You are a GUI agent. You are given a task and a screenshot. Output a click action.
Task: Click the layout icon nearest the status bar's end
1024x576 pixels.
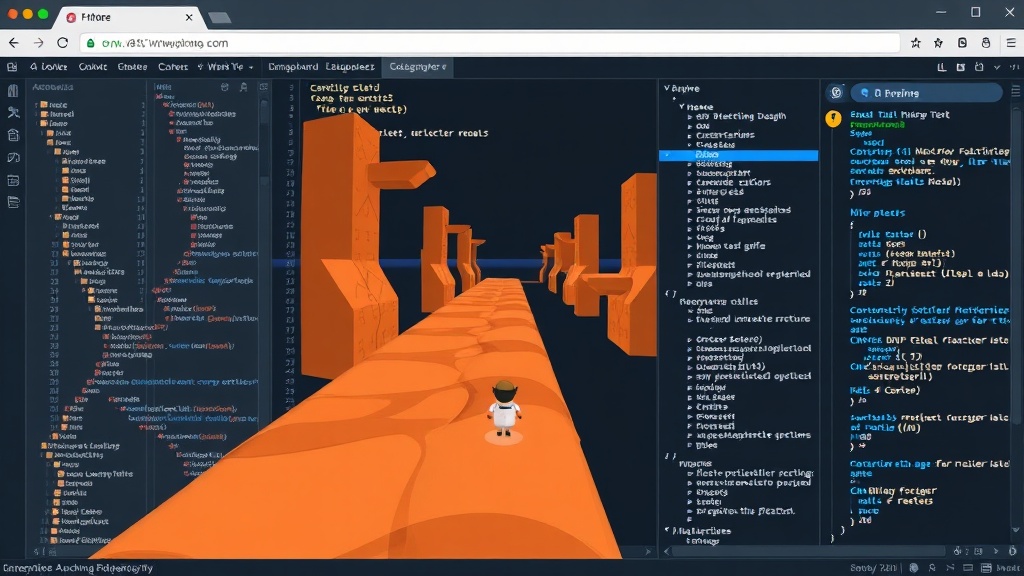tap(986, 568)
